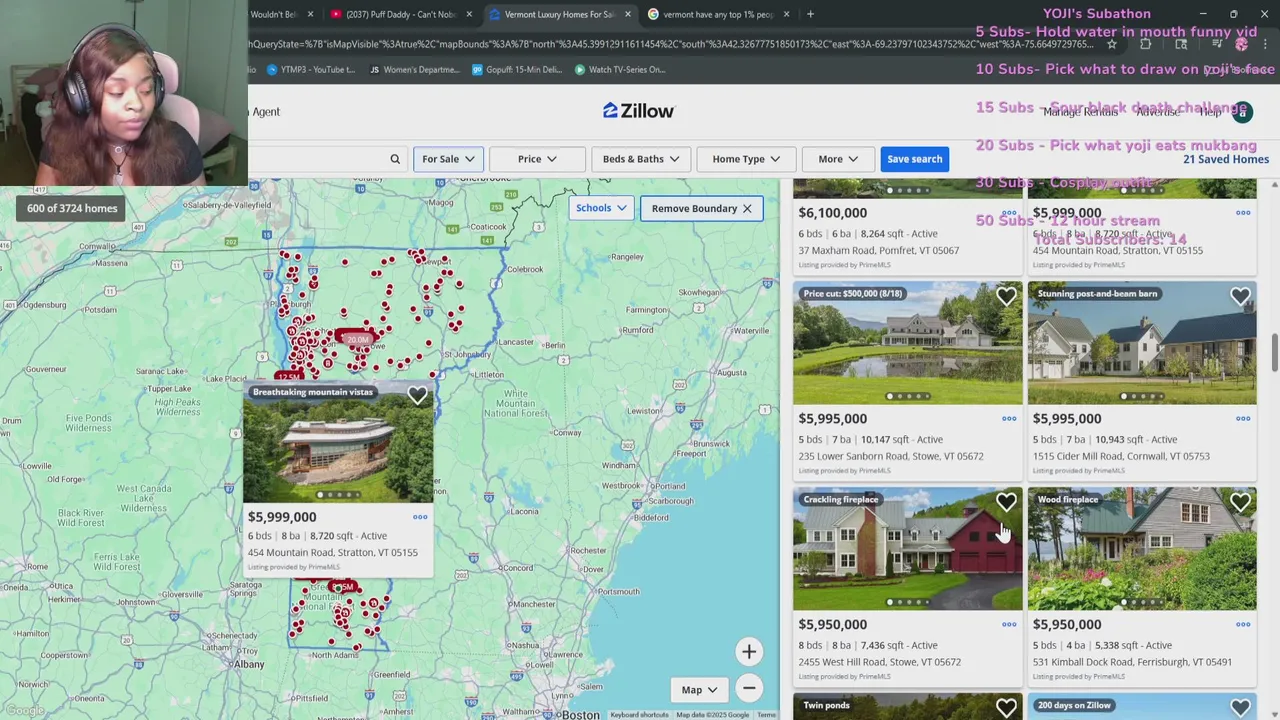Switch to the Puff Daddy YouTube tab
Image resolution: width=1280 pixels, height=720 pixels.
click(x=400, y=14)
